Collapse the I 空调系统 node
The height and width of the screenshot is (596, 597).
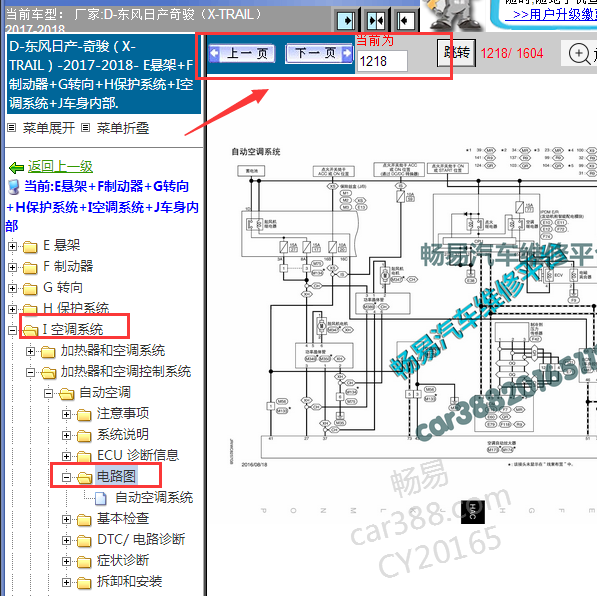tap(12, 330)
